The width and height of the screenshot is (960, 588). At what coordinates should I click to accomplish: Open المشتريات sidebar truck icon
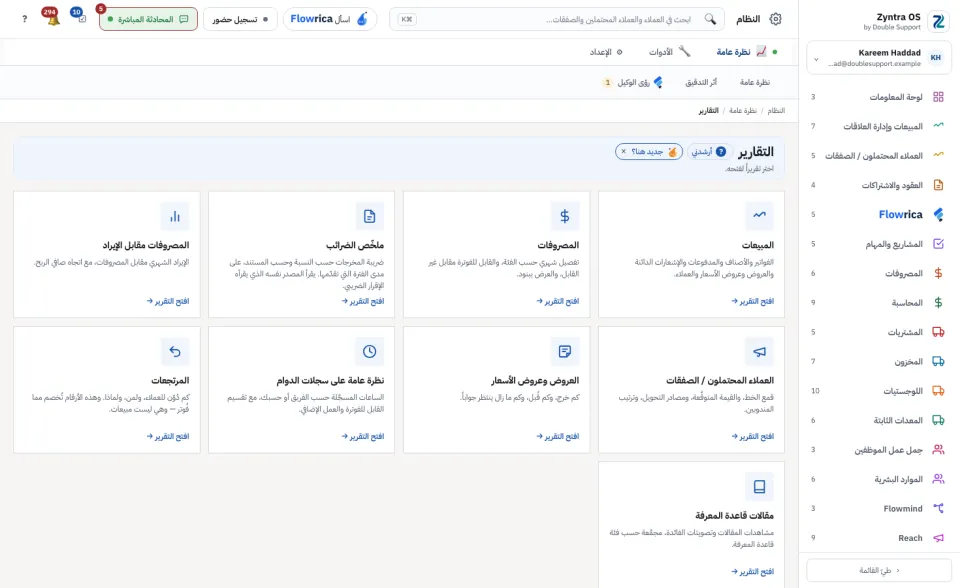click(938, 332)
